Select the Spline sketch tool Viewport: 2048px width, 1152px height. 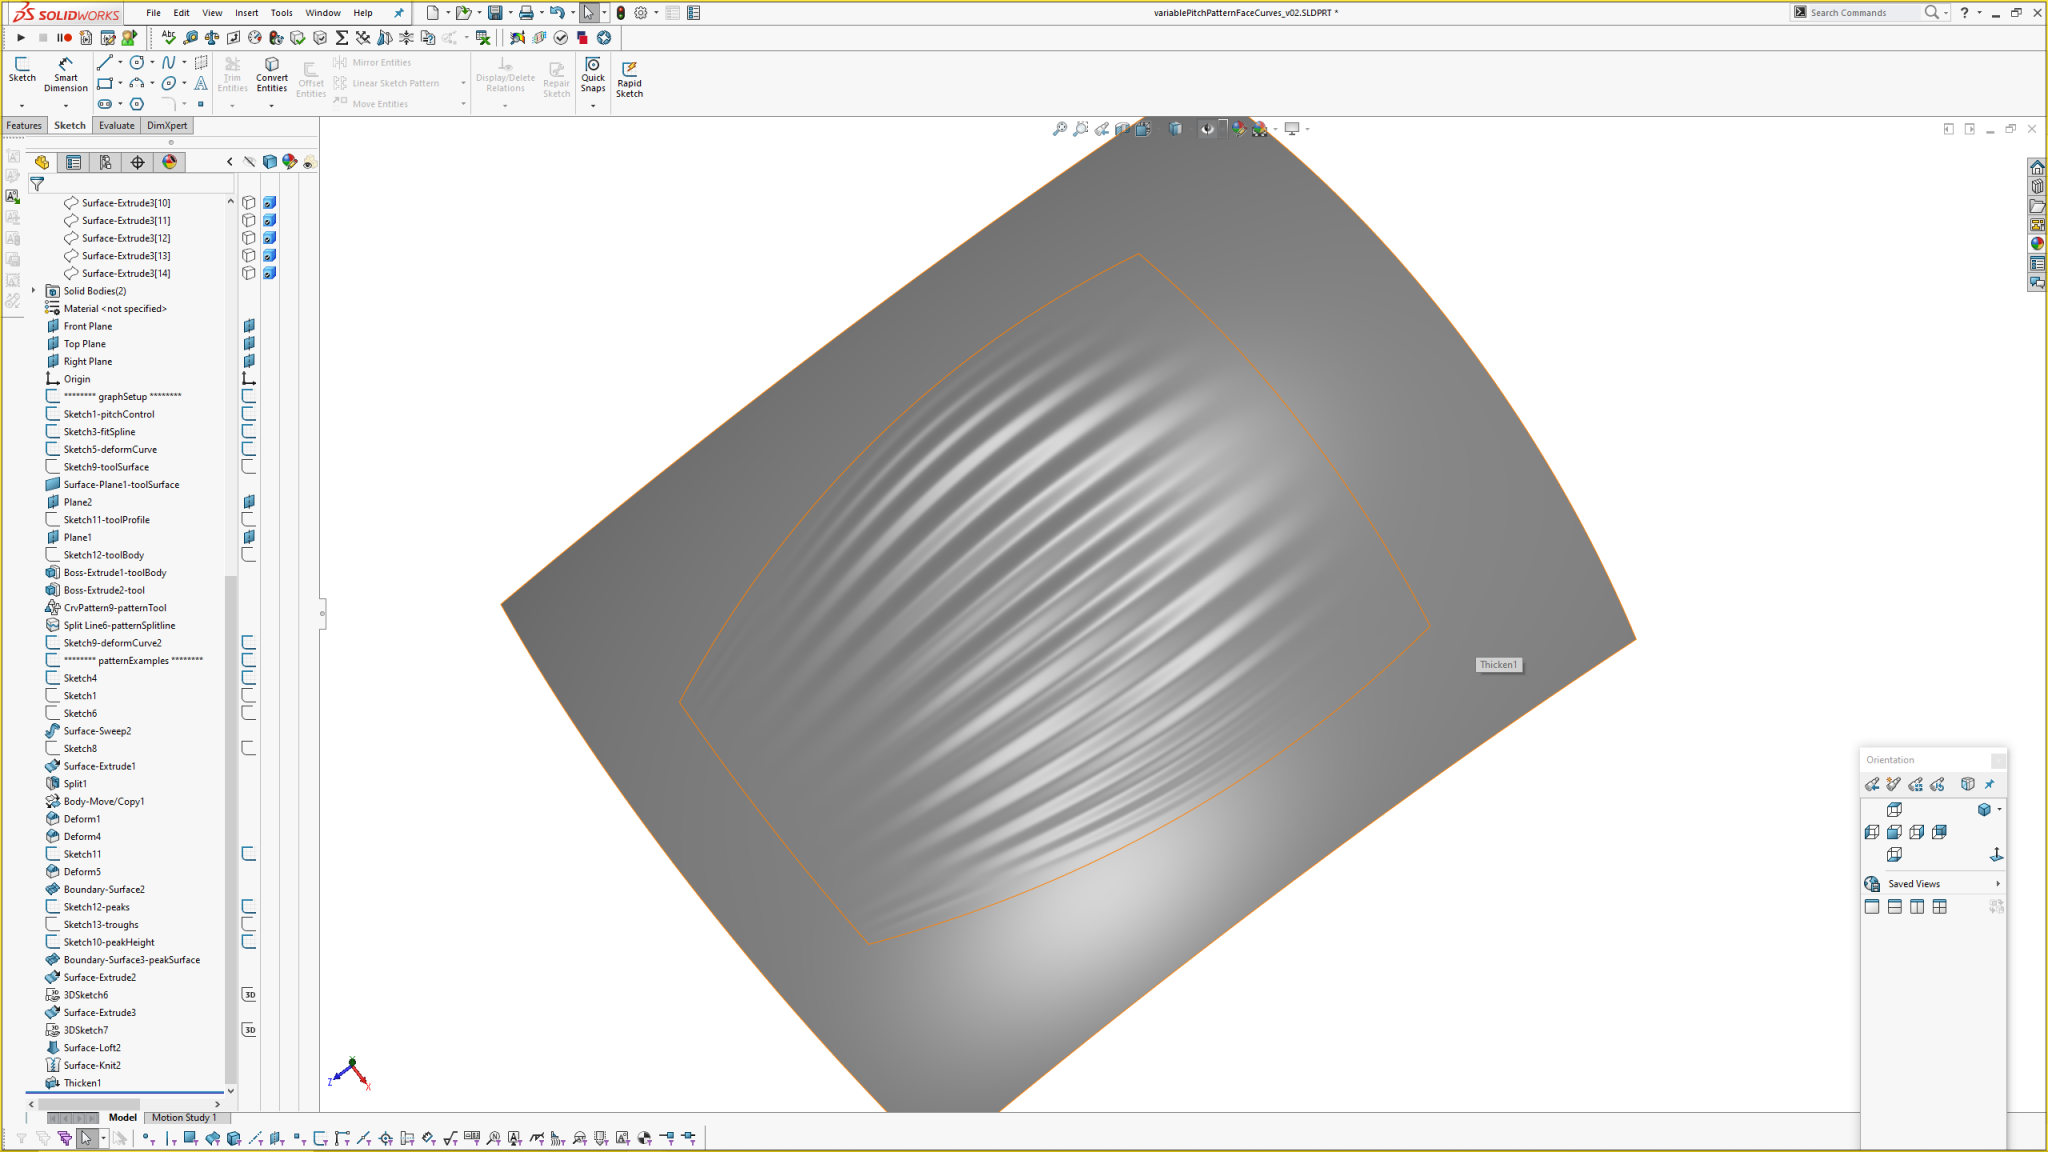coord(169,63)
